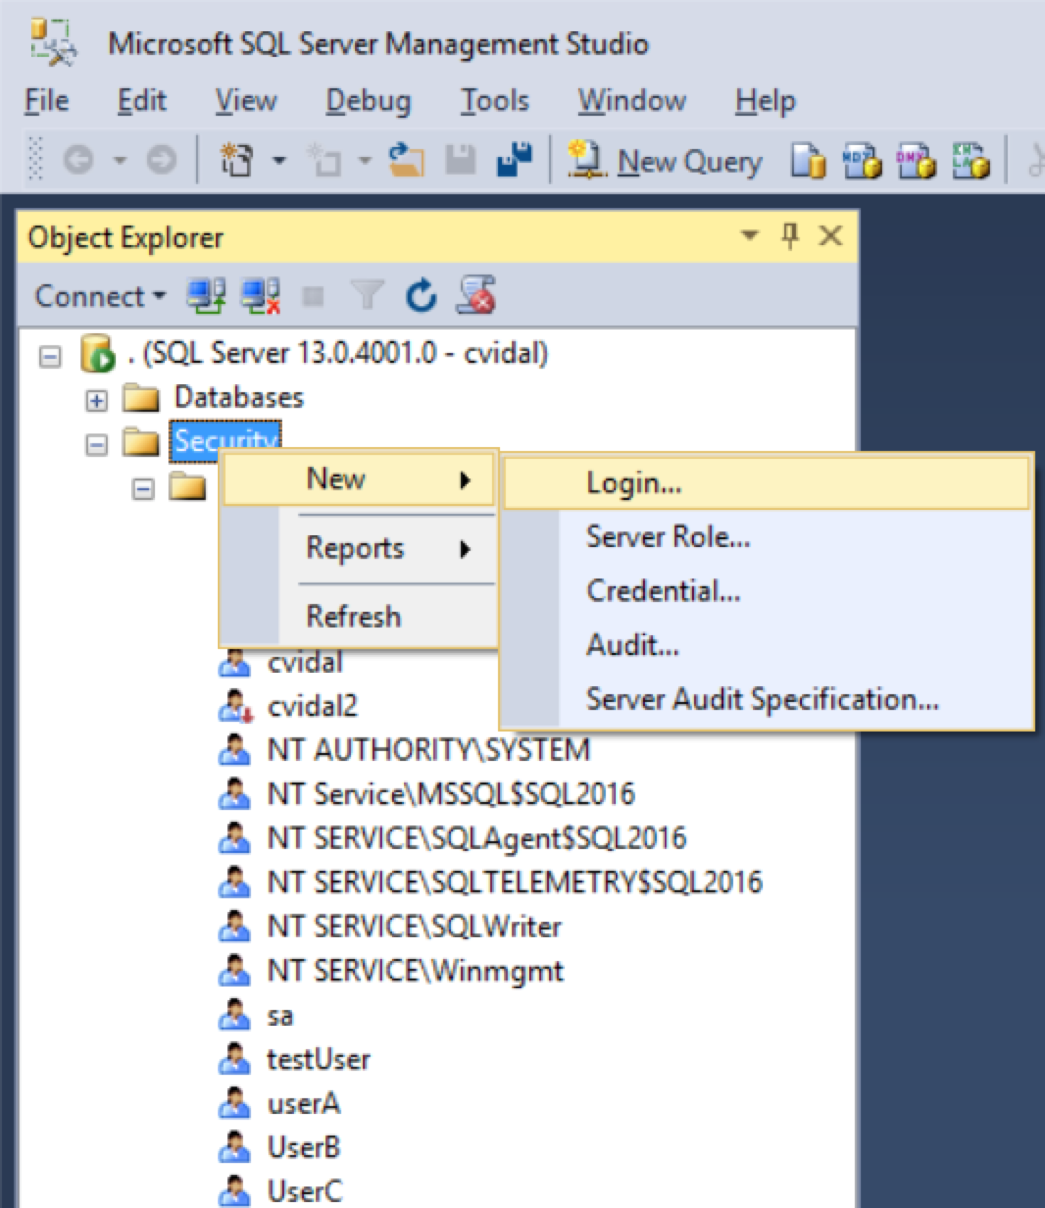The height and width of the screenshot is (1208, 1045).
Task: Open the Edit menu
Action: coord(142,101)
